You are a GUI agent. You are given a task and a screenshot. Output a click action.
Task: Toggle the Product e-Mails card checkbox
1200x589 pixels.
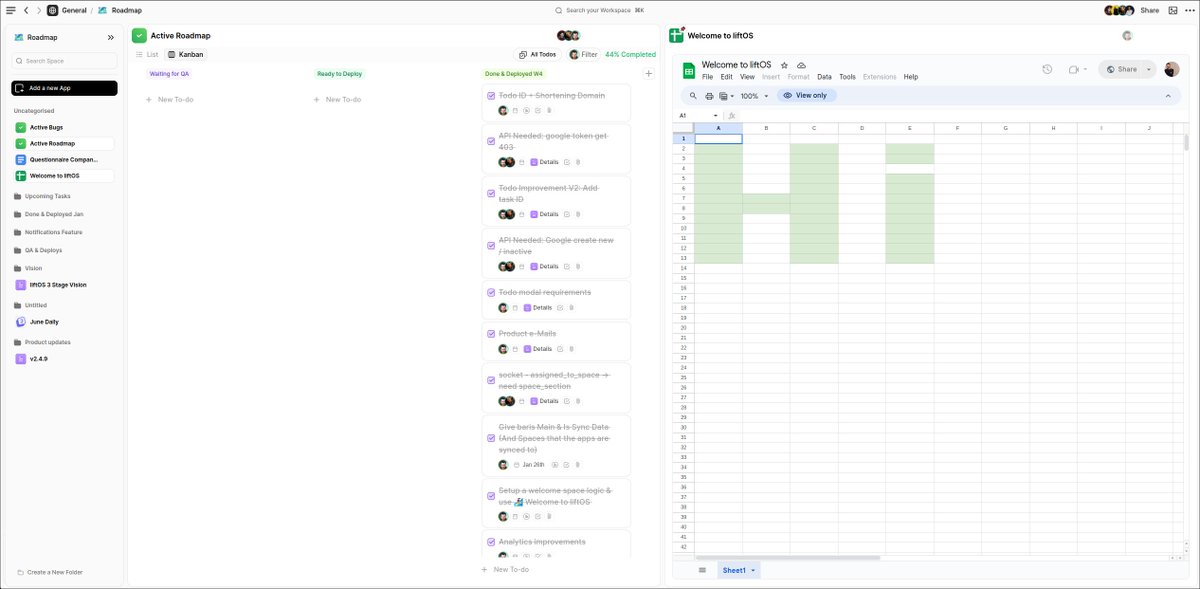tap(490, 333)
